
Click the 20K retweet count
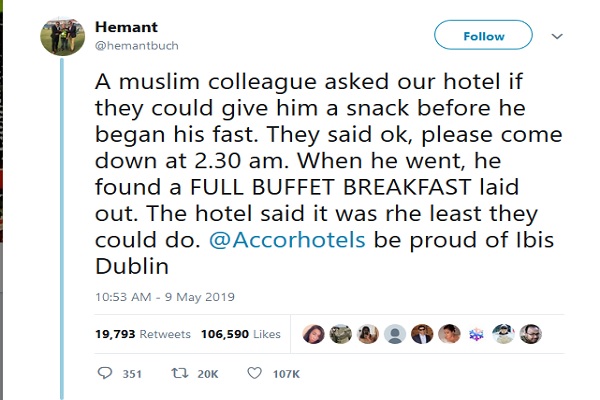coord(206,375)
